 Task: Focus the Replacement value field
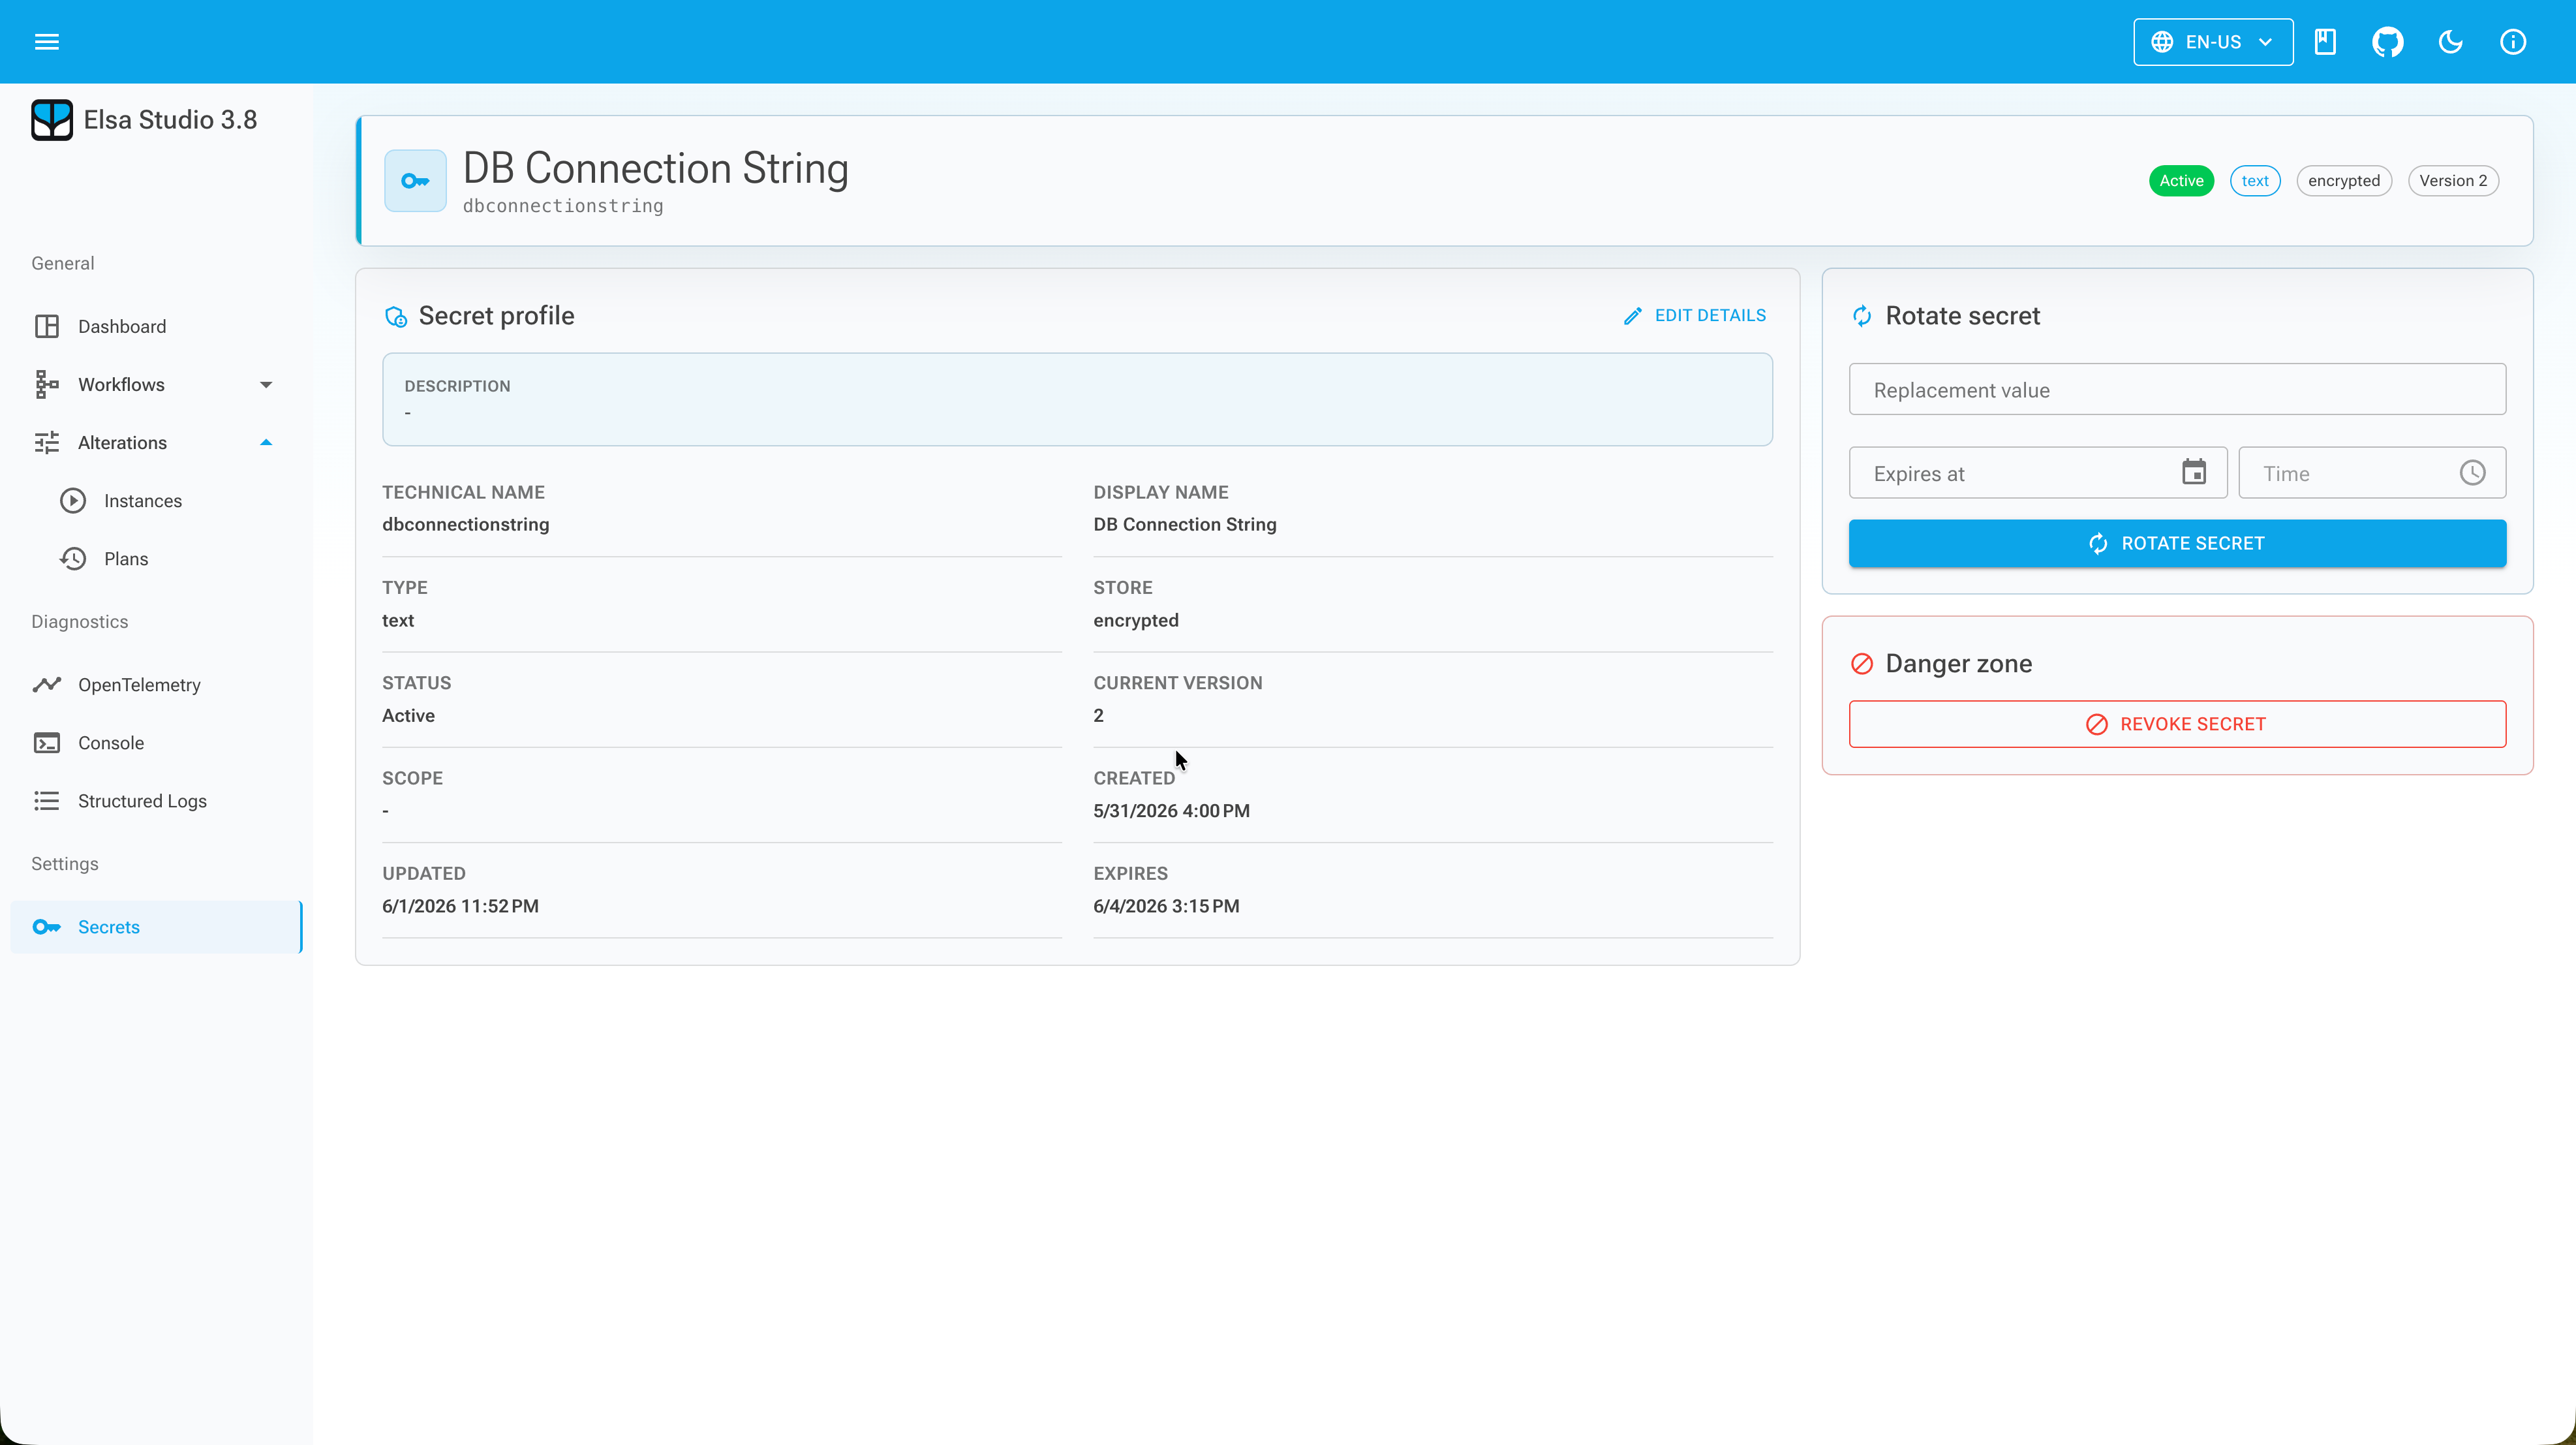coord(2177,389)
